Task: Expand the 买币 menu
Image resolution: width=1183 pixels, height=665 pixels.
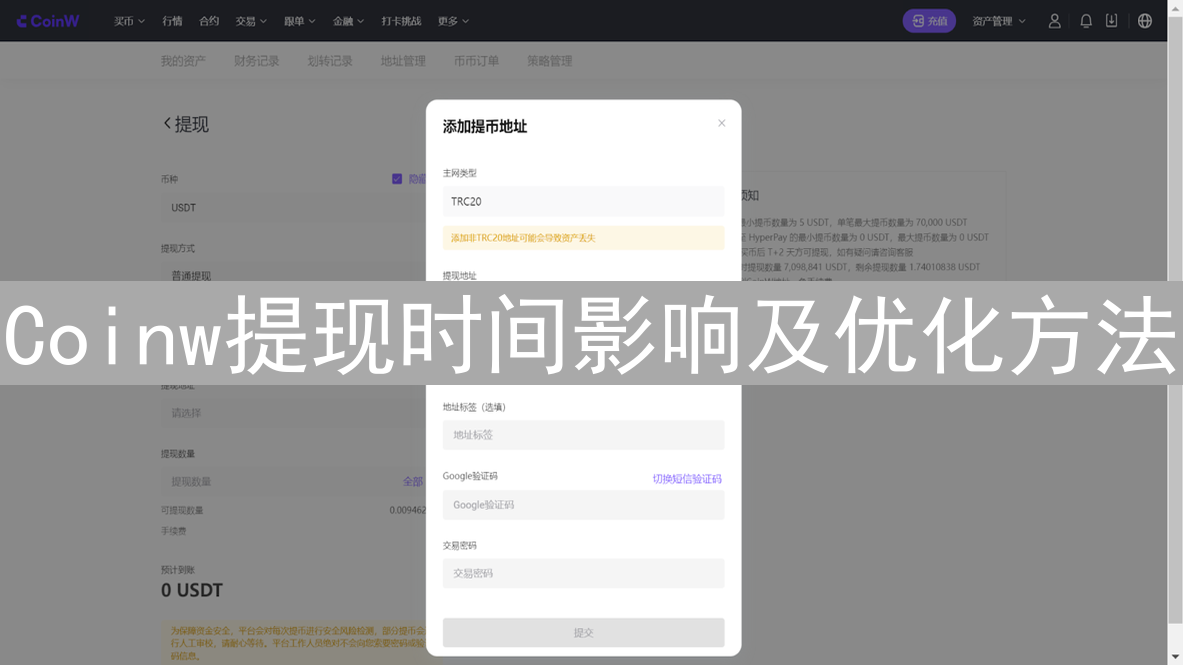Action: click(129, 21)
